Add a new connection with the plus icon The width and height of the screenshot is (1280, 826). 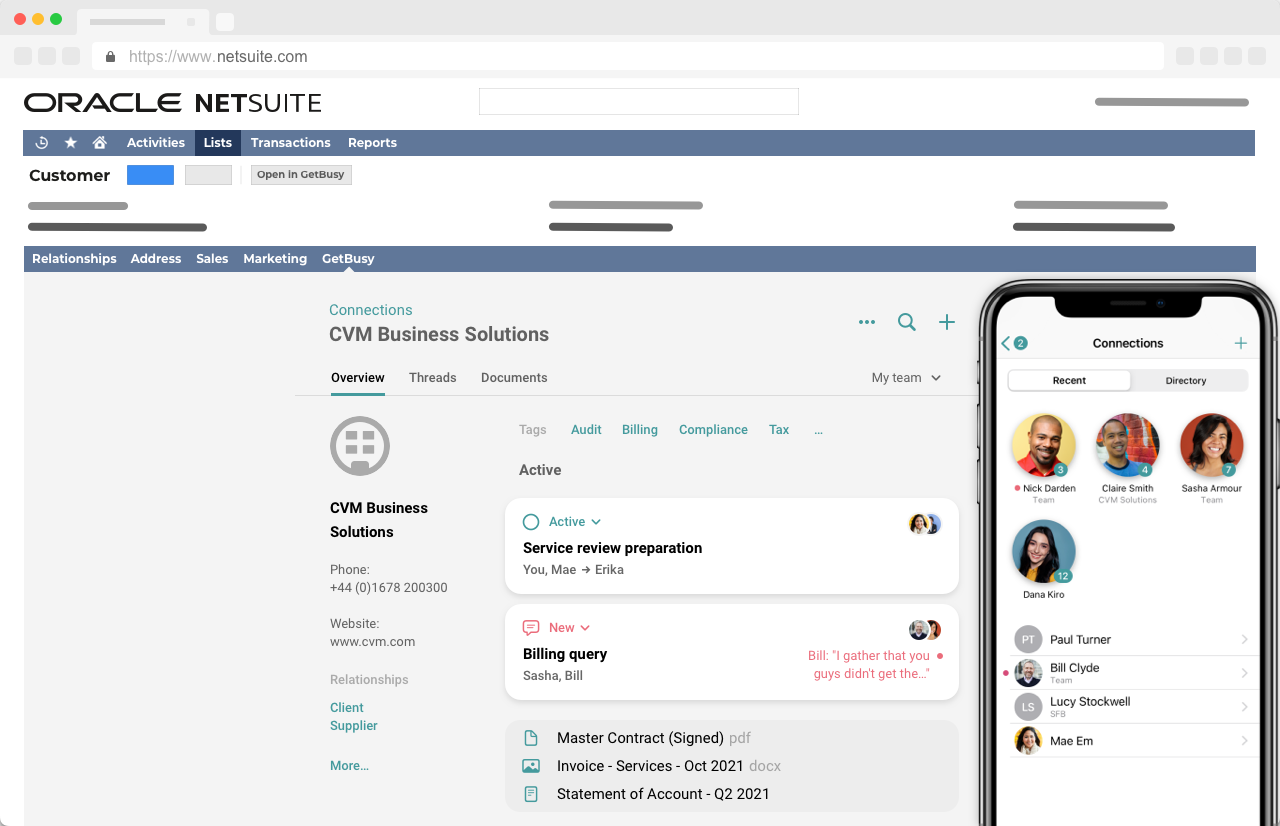(946, 322)
